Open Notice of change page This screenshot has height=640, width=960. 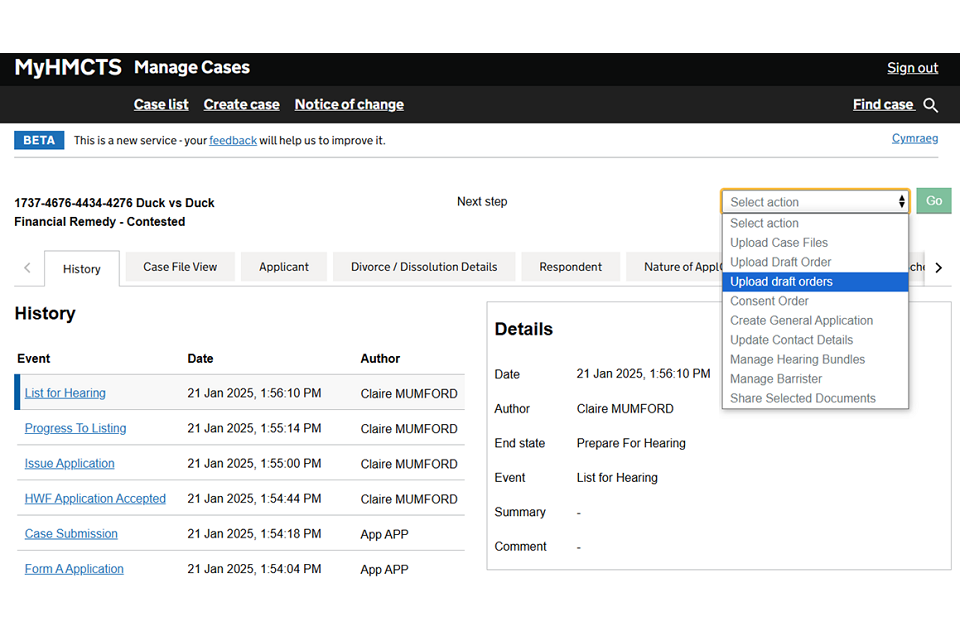tap(349, 105)
